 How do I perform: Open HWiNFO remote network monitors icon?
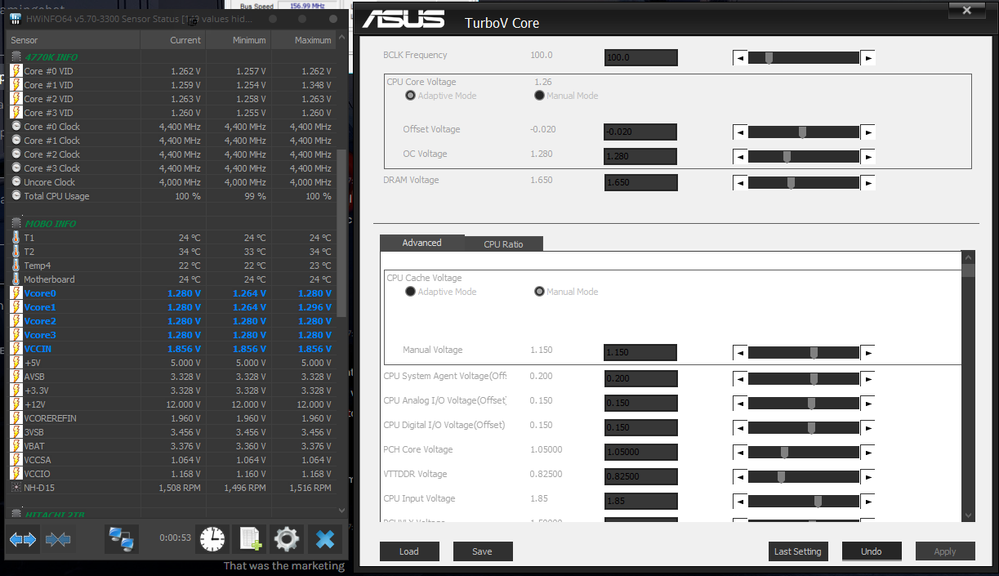[121, 539]
